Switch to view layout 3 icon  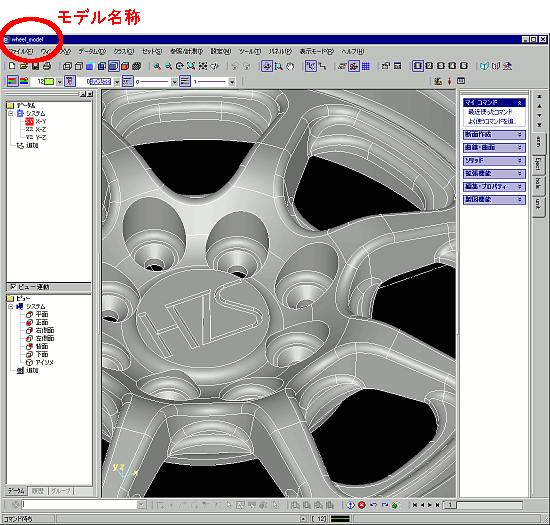point(441,66)
